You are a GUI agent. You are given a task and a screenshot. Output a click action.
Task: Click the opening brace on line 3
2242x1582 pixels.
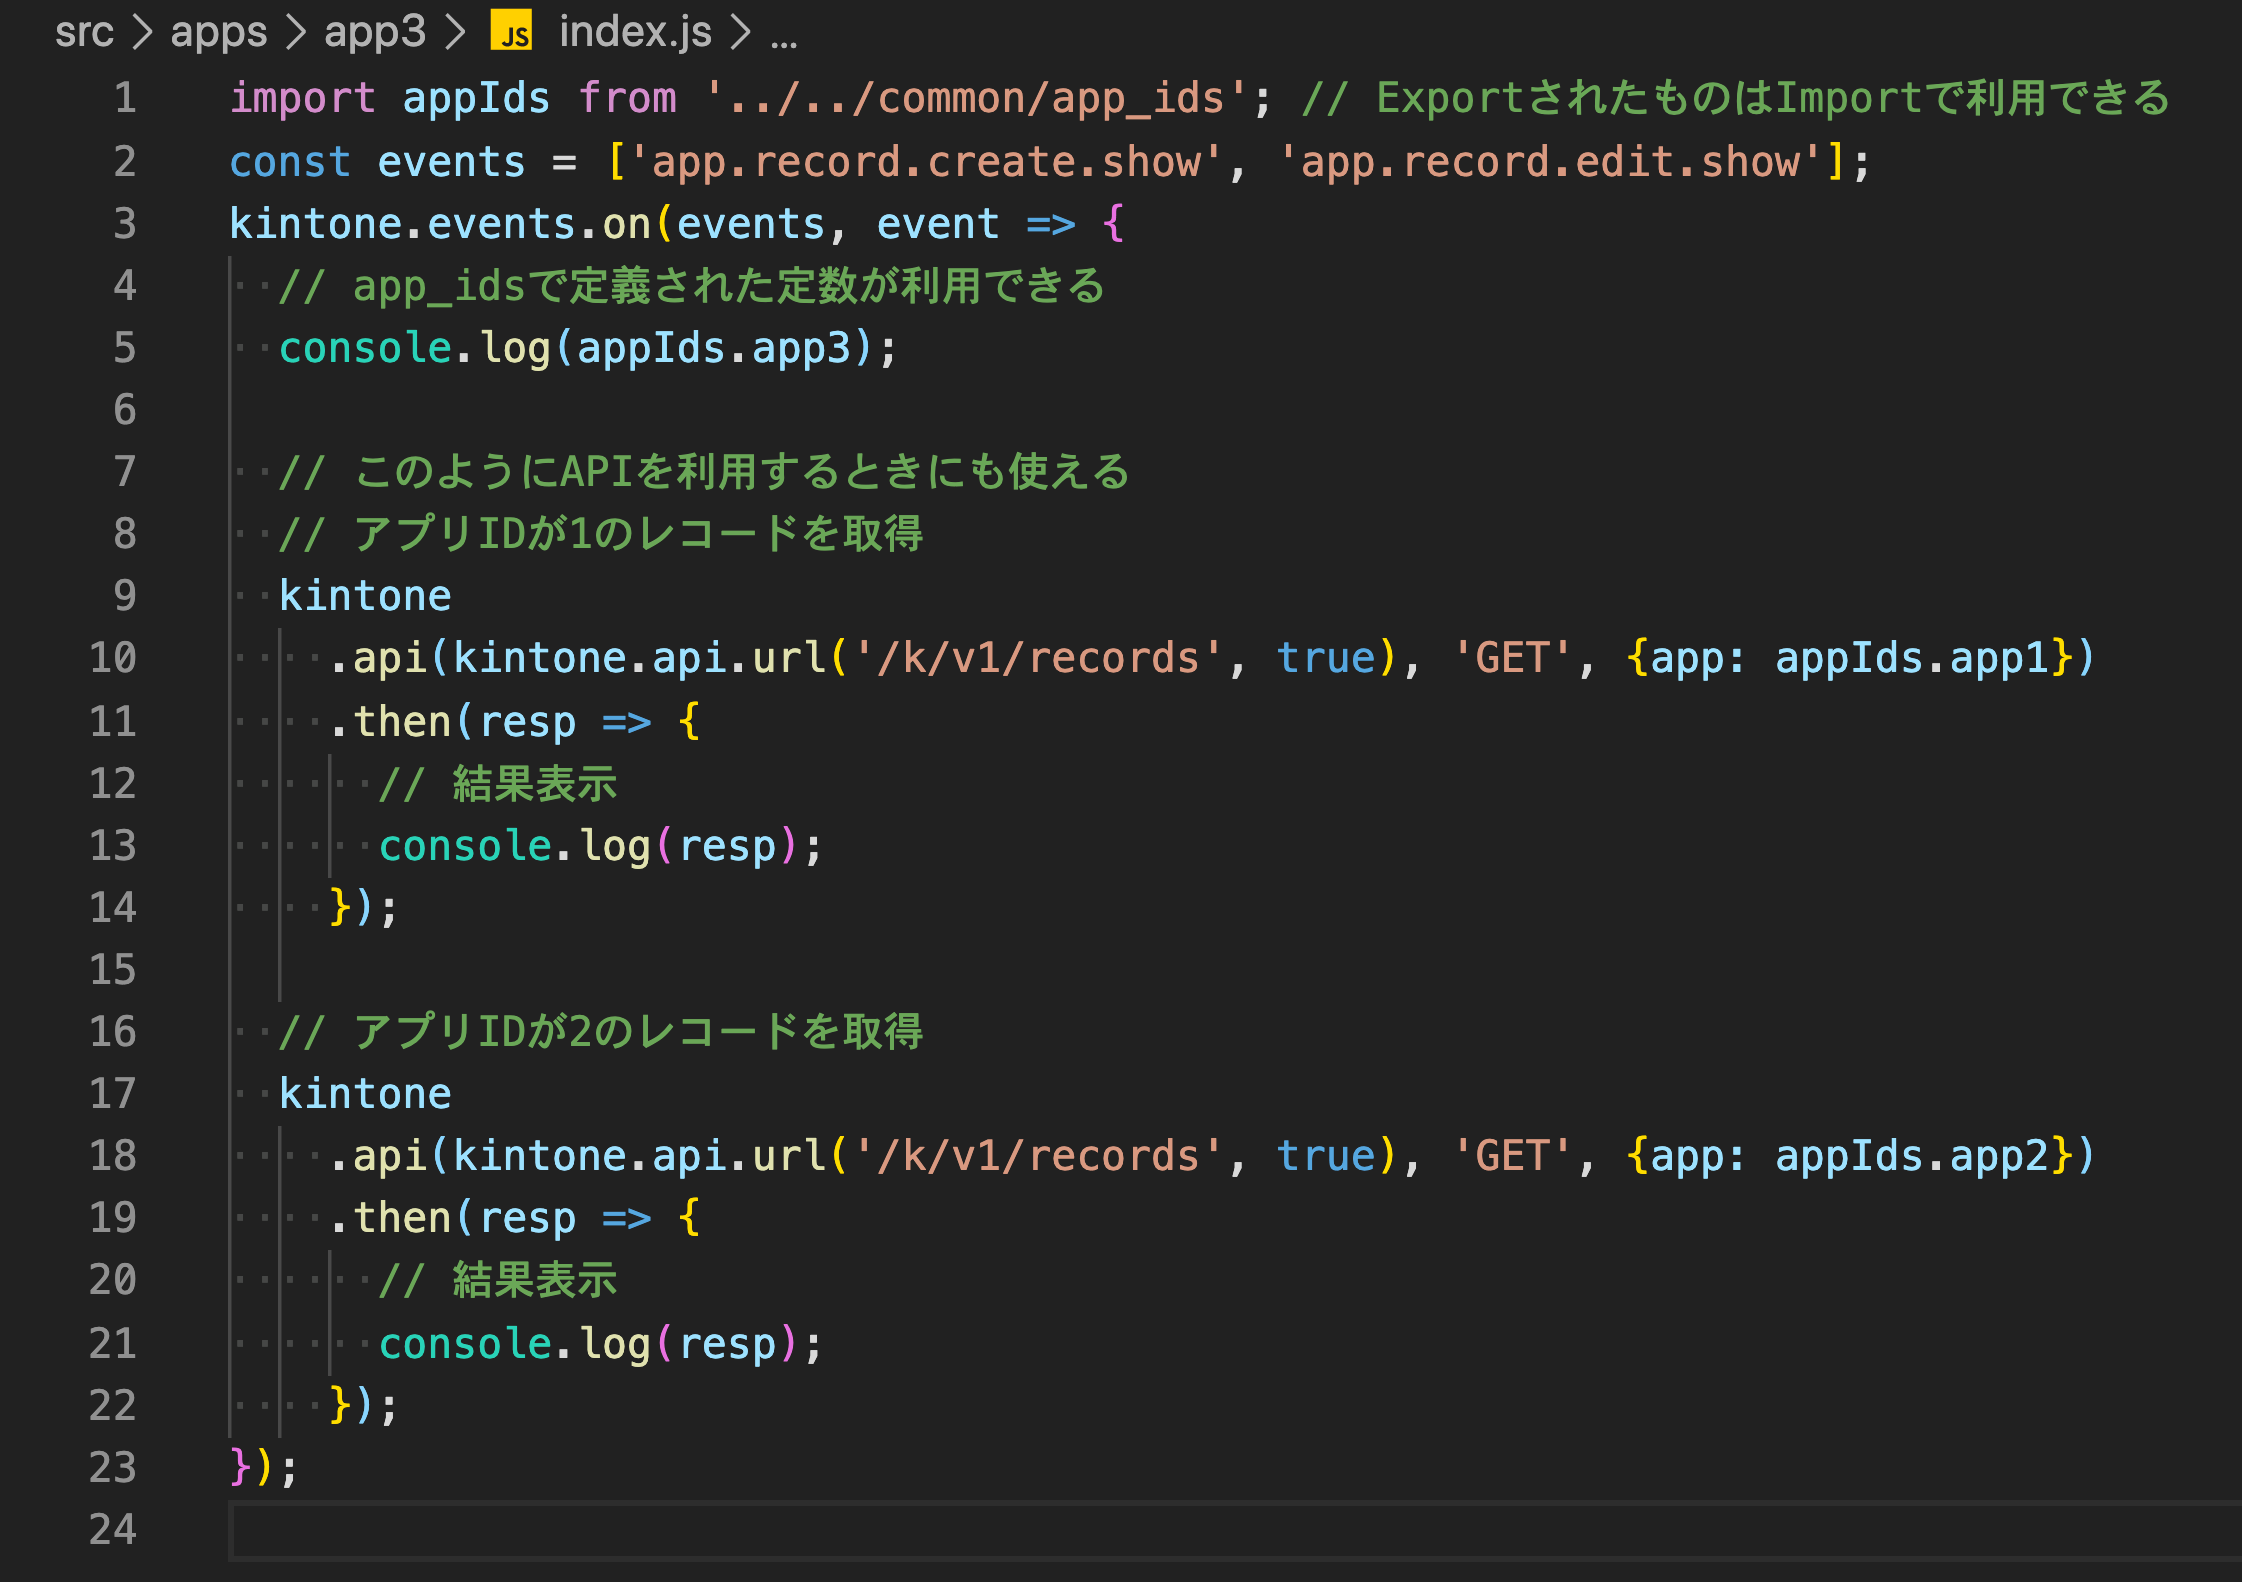1113,223
